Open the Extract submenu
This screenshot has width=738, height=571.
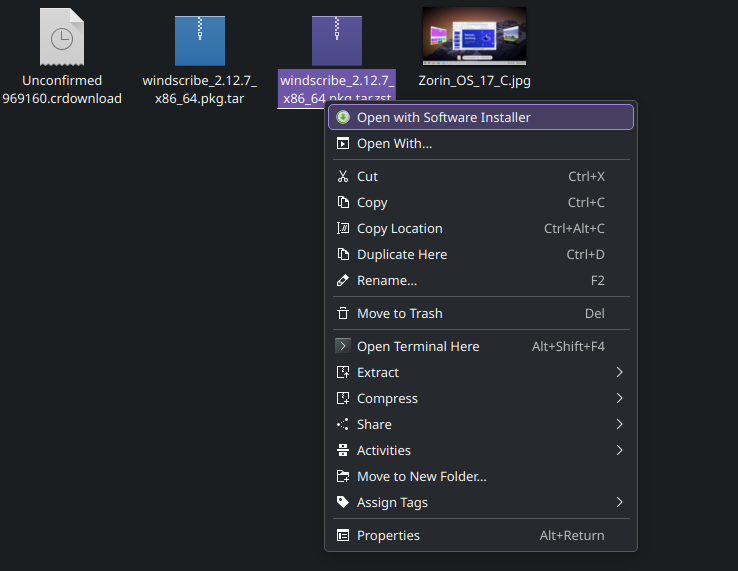(481, 372)
